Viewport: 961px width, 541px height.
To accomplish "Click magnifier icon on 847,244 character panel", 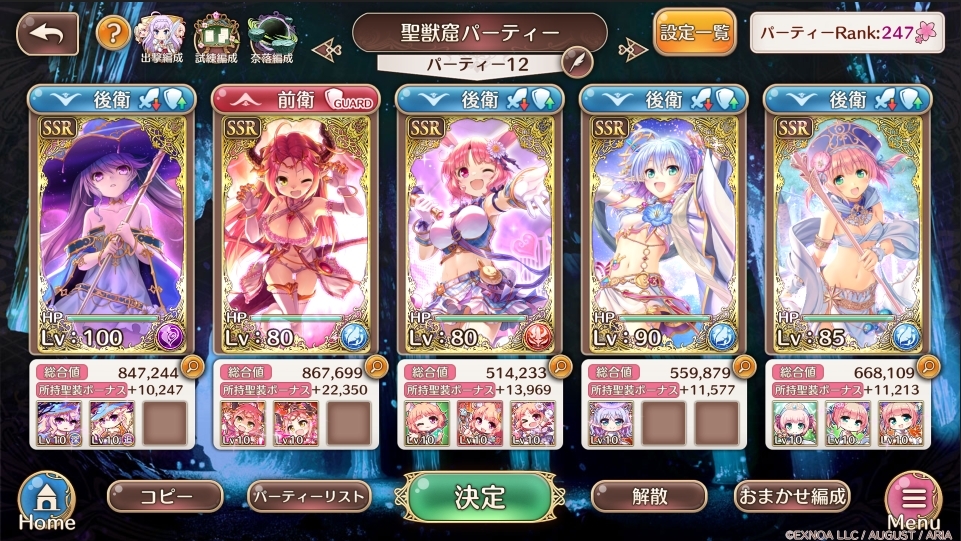I will point(192,366).
